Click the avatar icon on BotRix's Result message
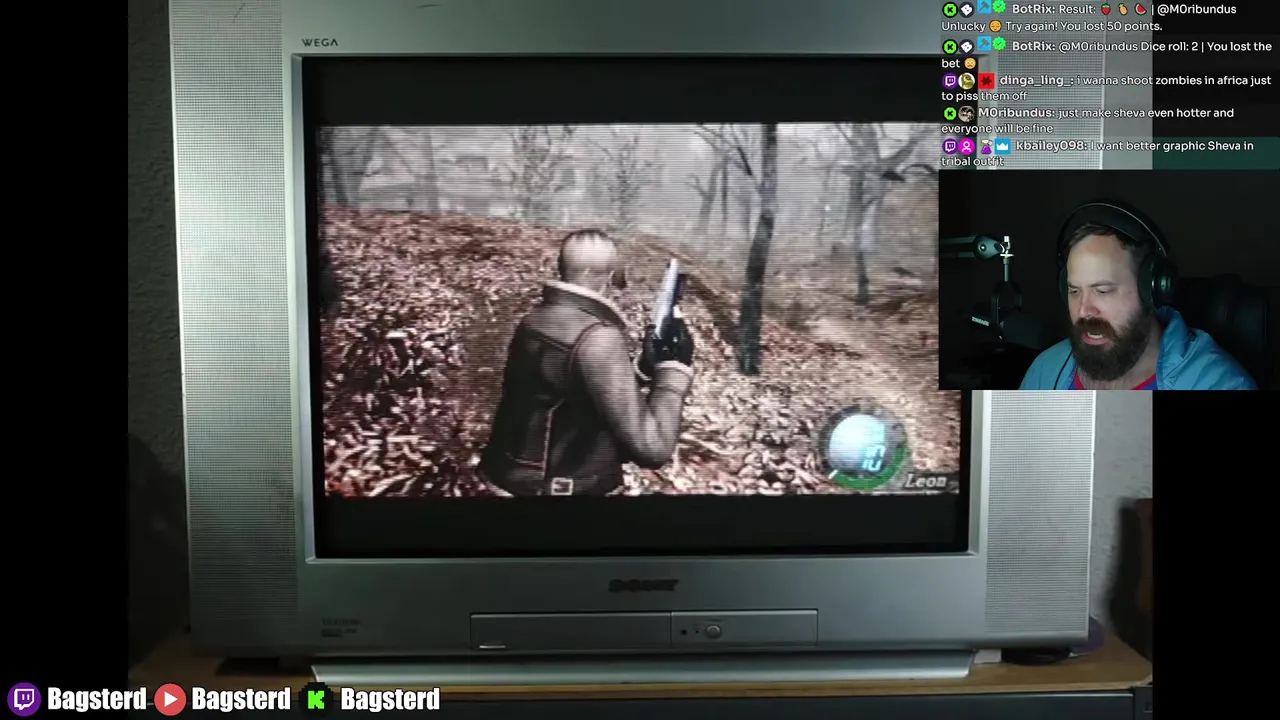This screenshot has height=720, width=1280. (967, 9)
